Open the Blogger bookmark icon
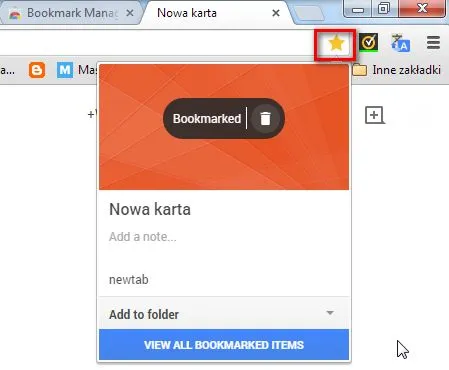This screenshot has height=370, width=449. point(37,70)
